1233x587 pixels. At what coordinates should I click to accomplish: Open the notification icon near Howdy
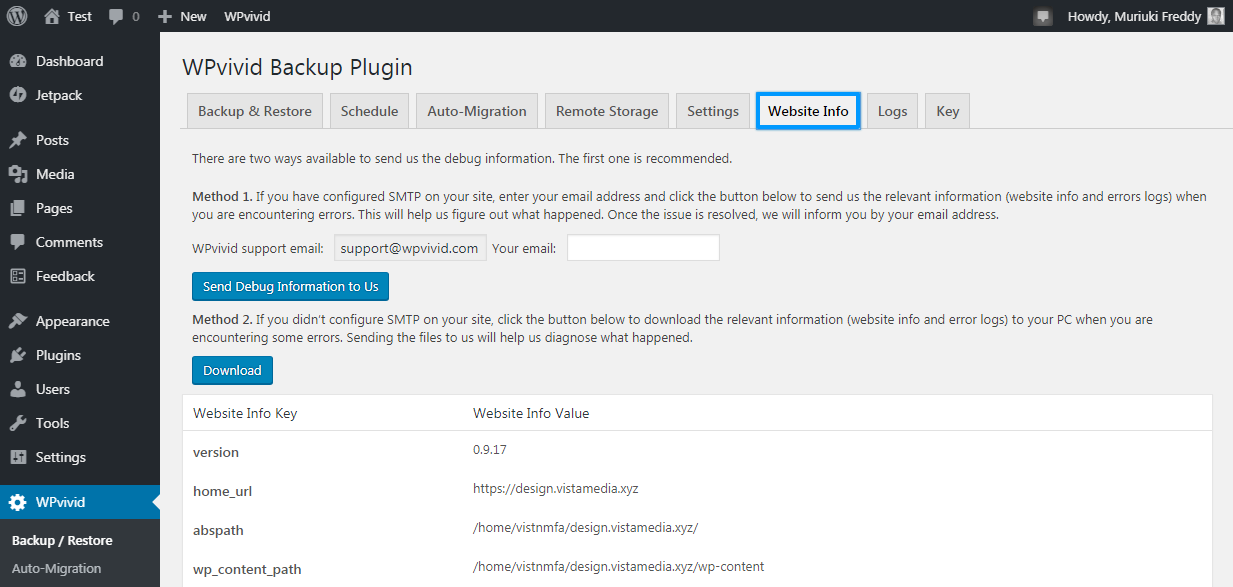(1043, 17)
